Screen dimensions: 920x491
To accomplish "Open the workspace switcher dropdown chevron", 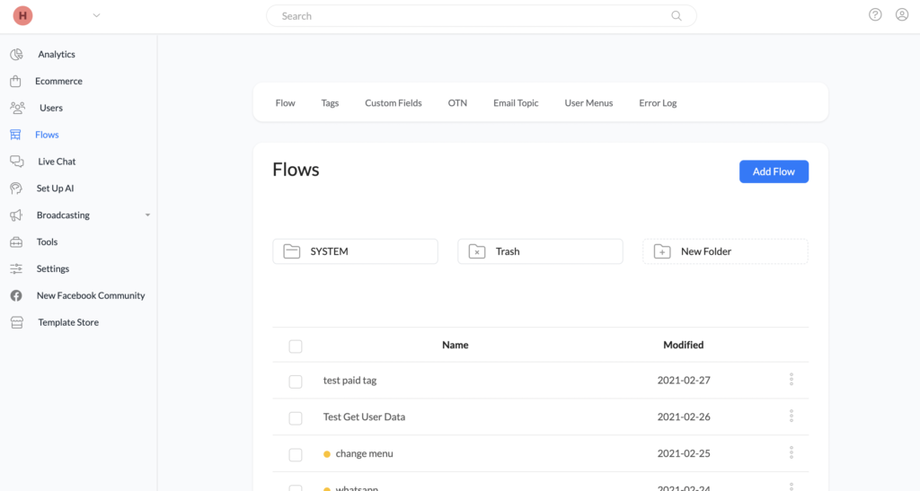I will point(96,16).
